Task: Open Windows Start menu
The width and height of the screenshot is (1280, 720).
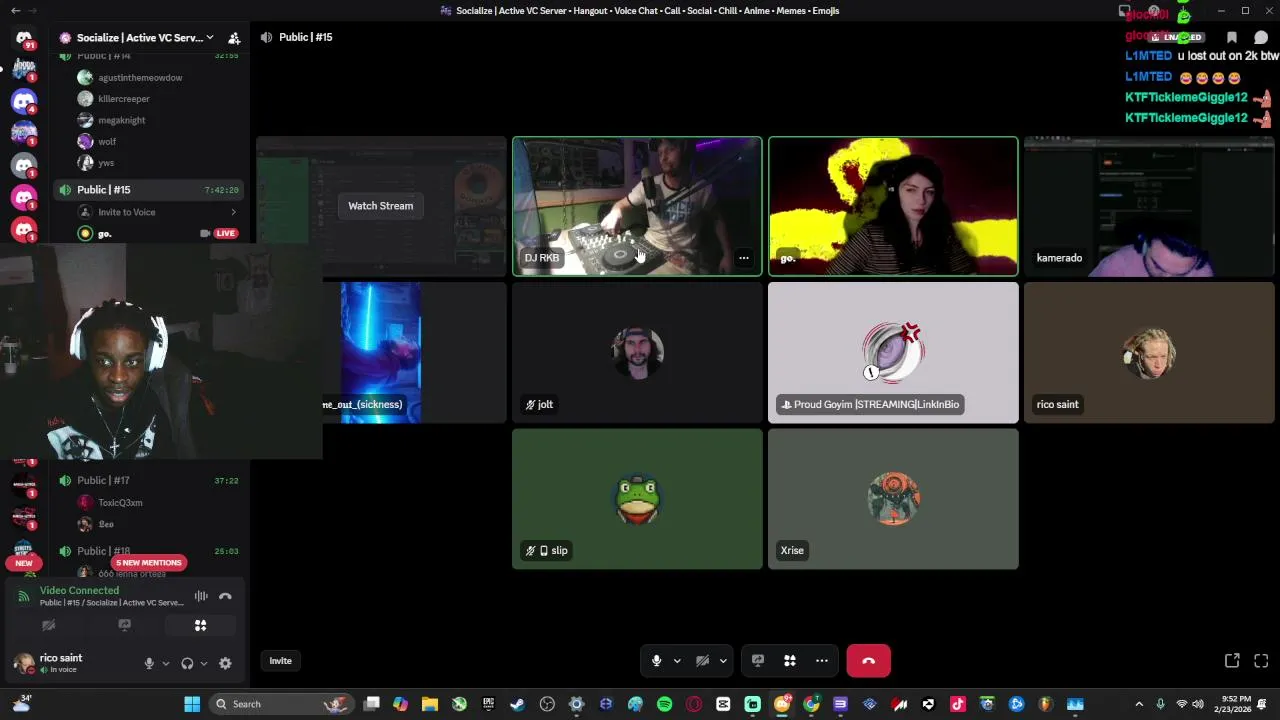Action: click(x=192, y=704)
